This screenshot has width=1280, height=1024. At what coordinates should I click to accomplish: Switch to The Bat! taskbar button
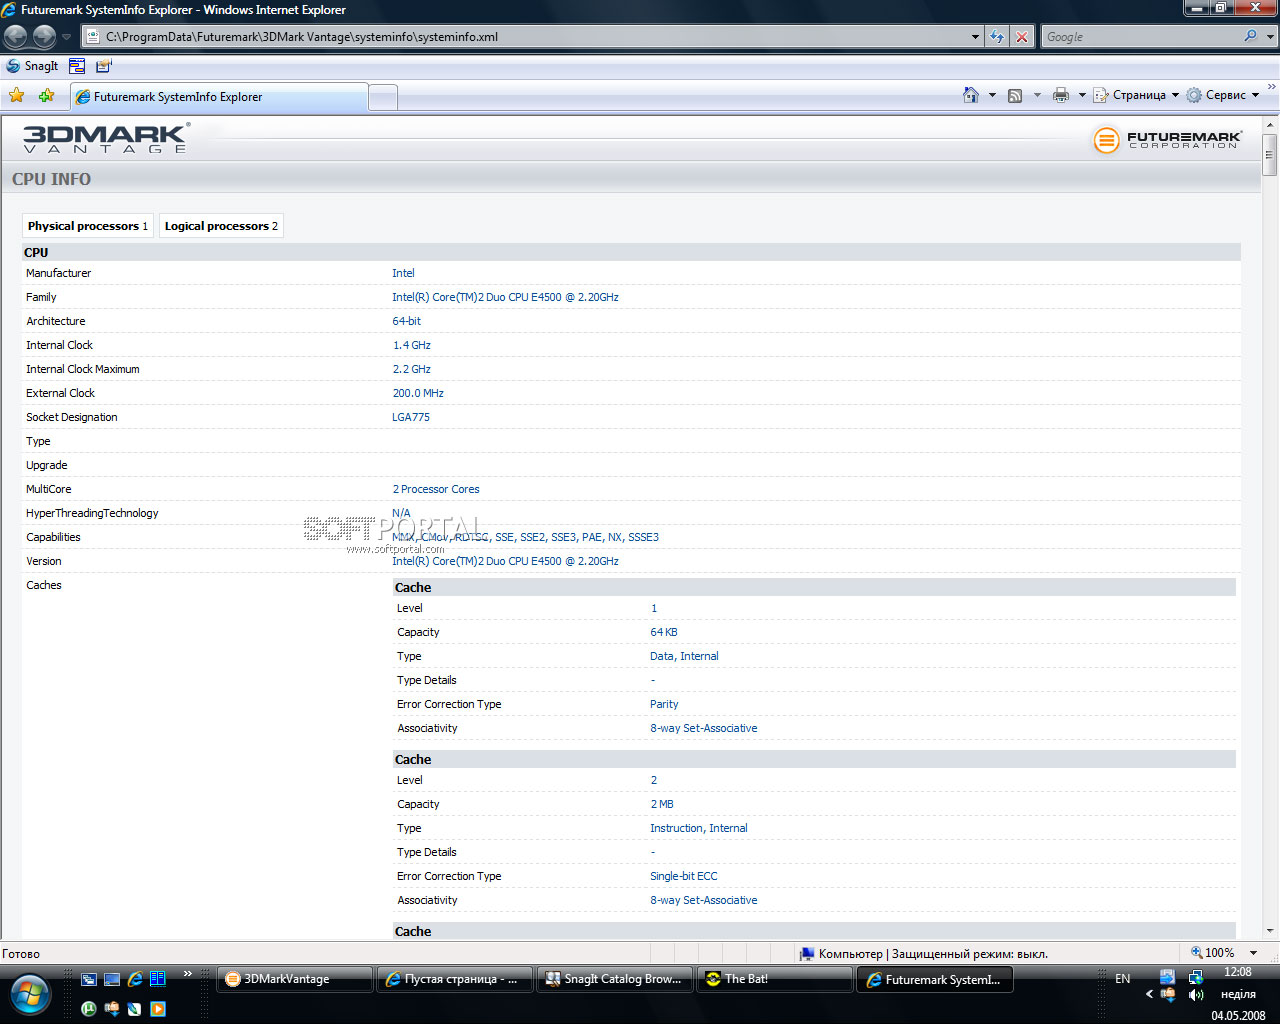(x=775, y=979)
